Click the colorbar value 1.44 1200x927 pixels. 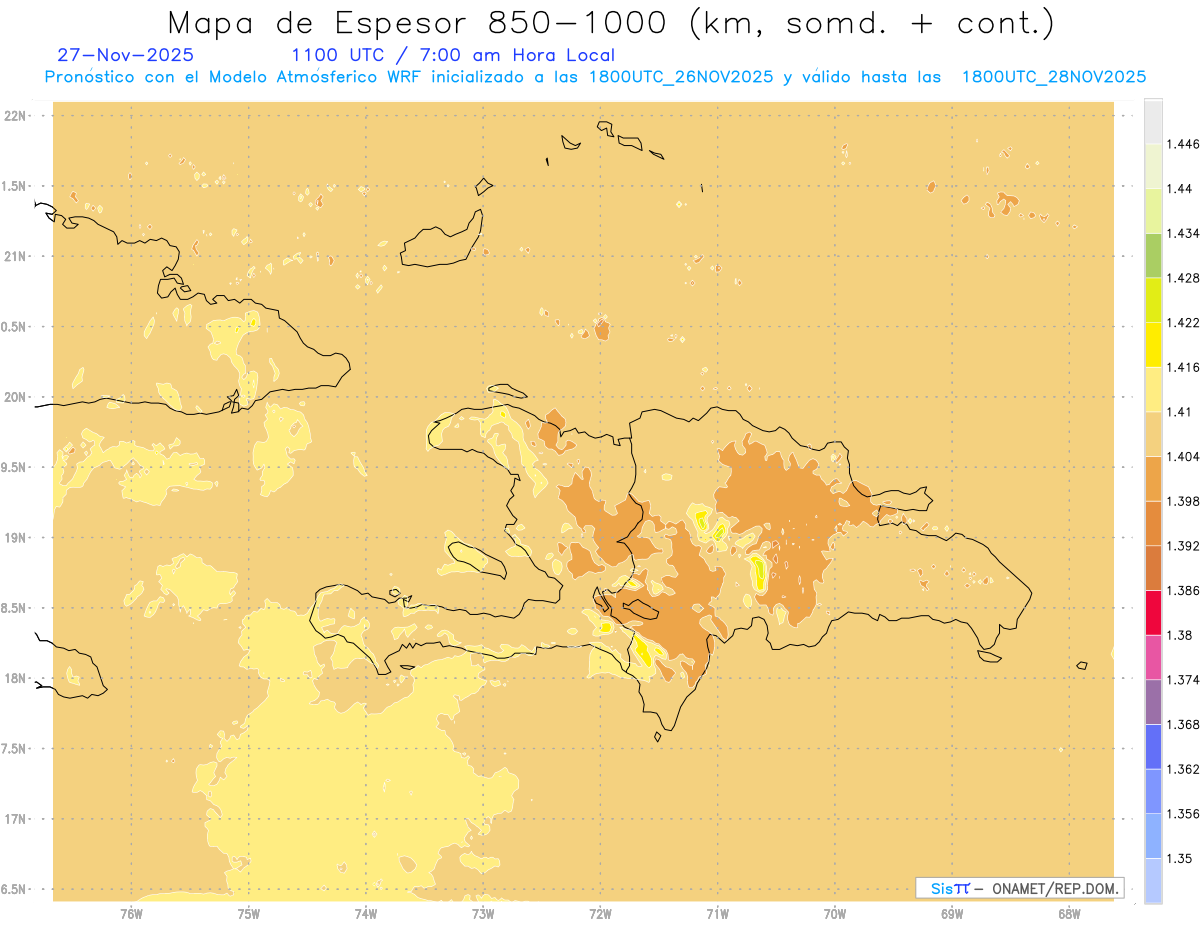(x=1179, y=189)
